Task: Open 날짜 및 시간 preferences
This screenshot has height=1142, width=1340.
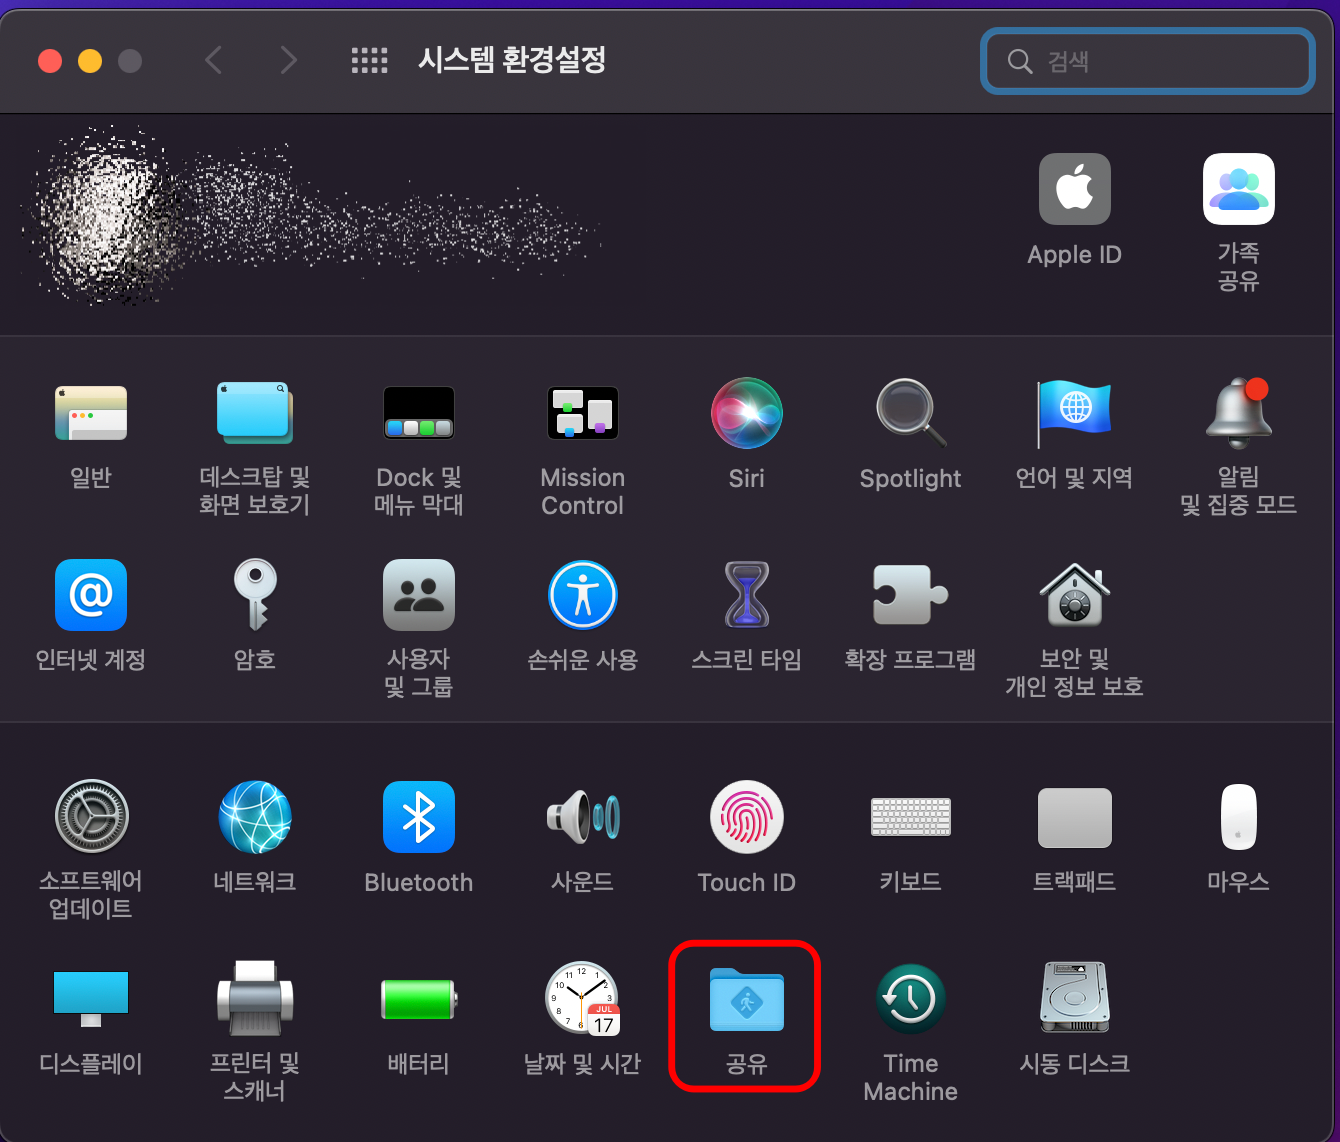Action: pos(583,998)
